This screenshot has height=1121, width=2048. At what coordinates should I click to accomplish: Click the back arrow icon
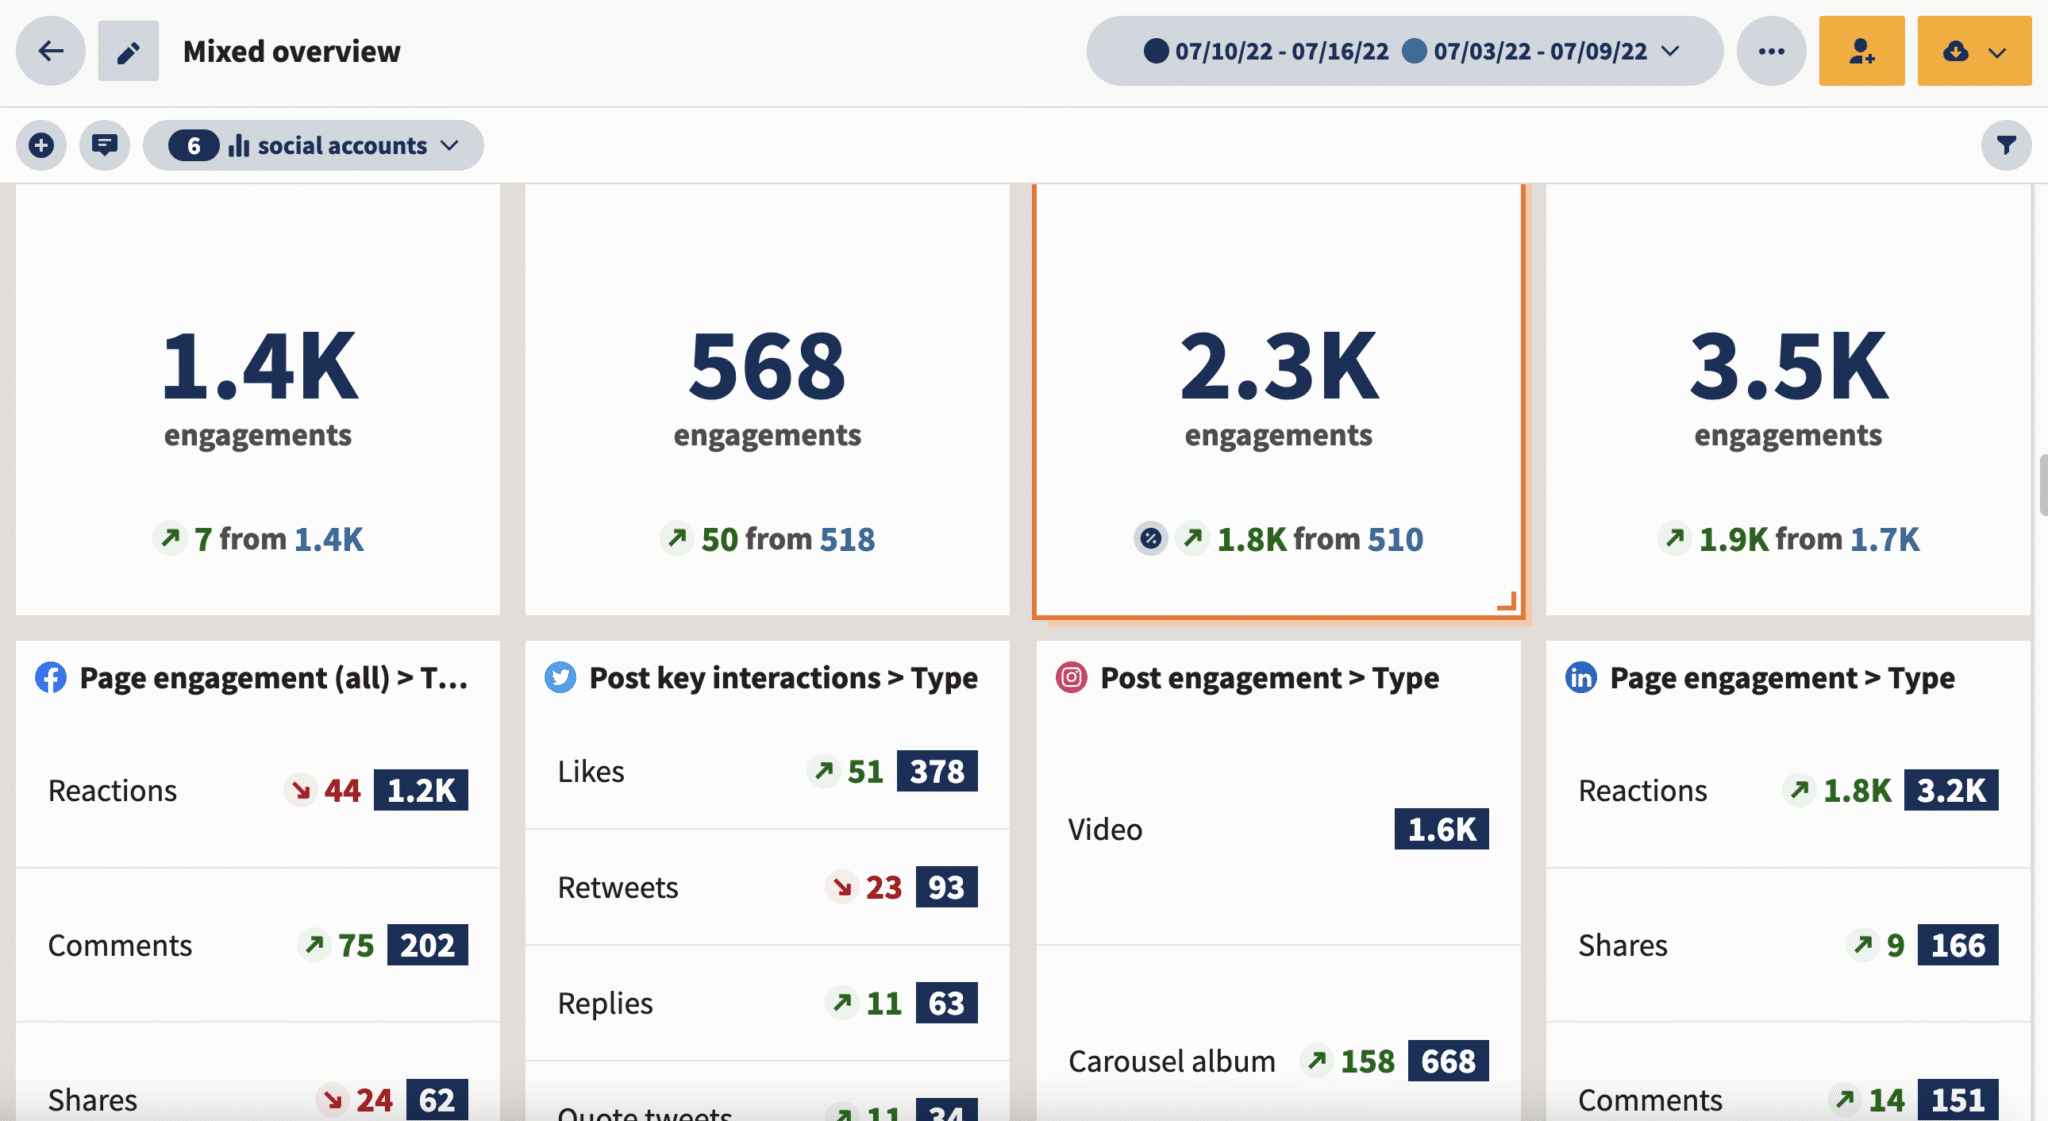pyautogui.click(x=50, y=51)
